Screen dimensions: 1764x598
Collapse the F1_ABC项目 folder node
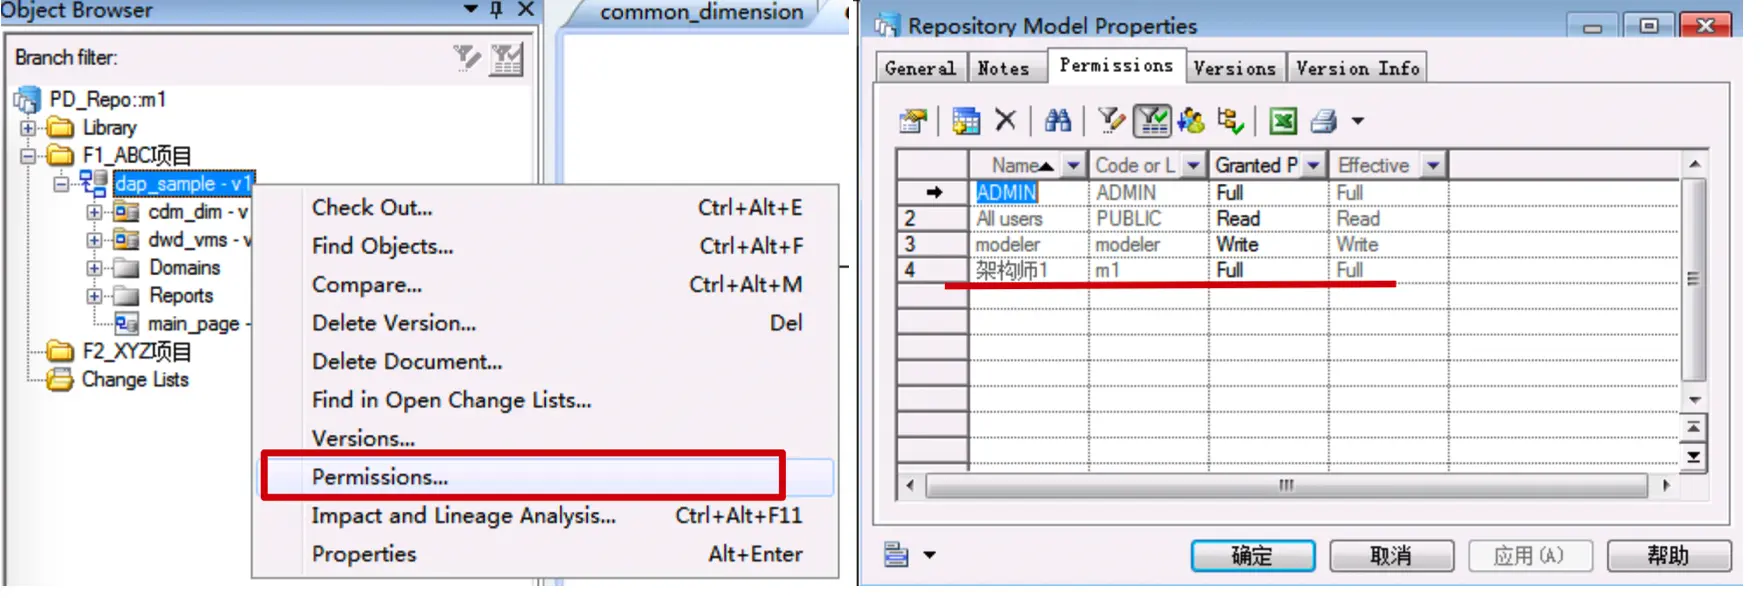click(x=28, y=156)
